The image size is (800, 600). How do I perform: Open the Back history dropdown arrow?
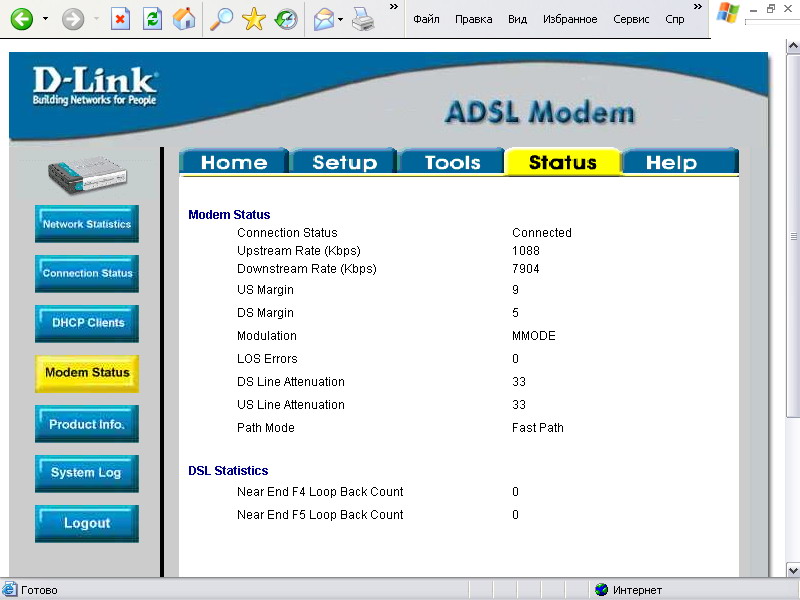coord(45,19)
